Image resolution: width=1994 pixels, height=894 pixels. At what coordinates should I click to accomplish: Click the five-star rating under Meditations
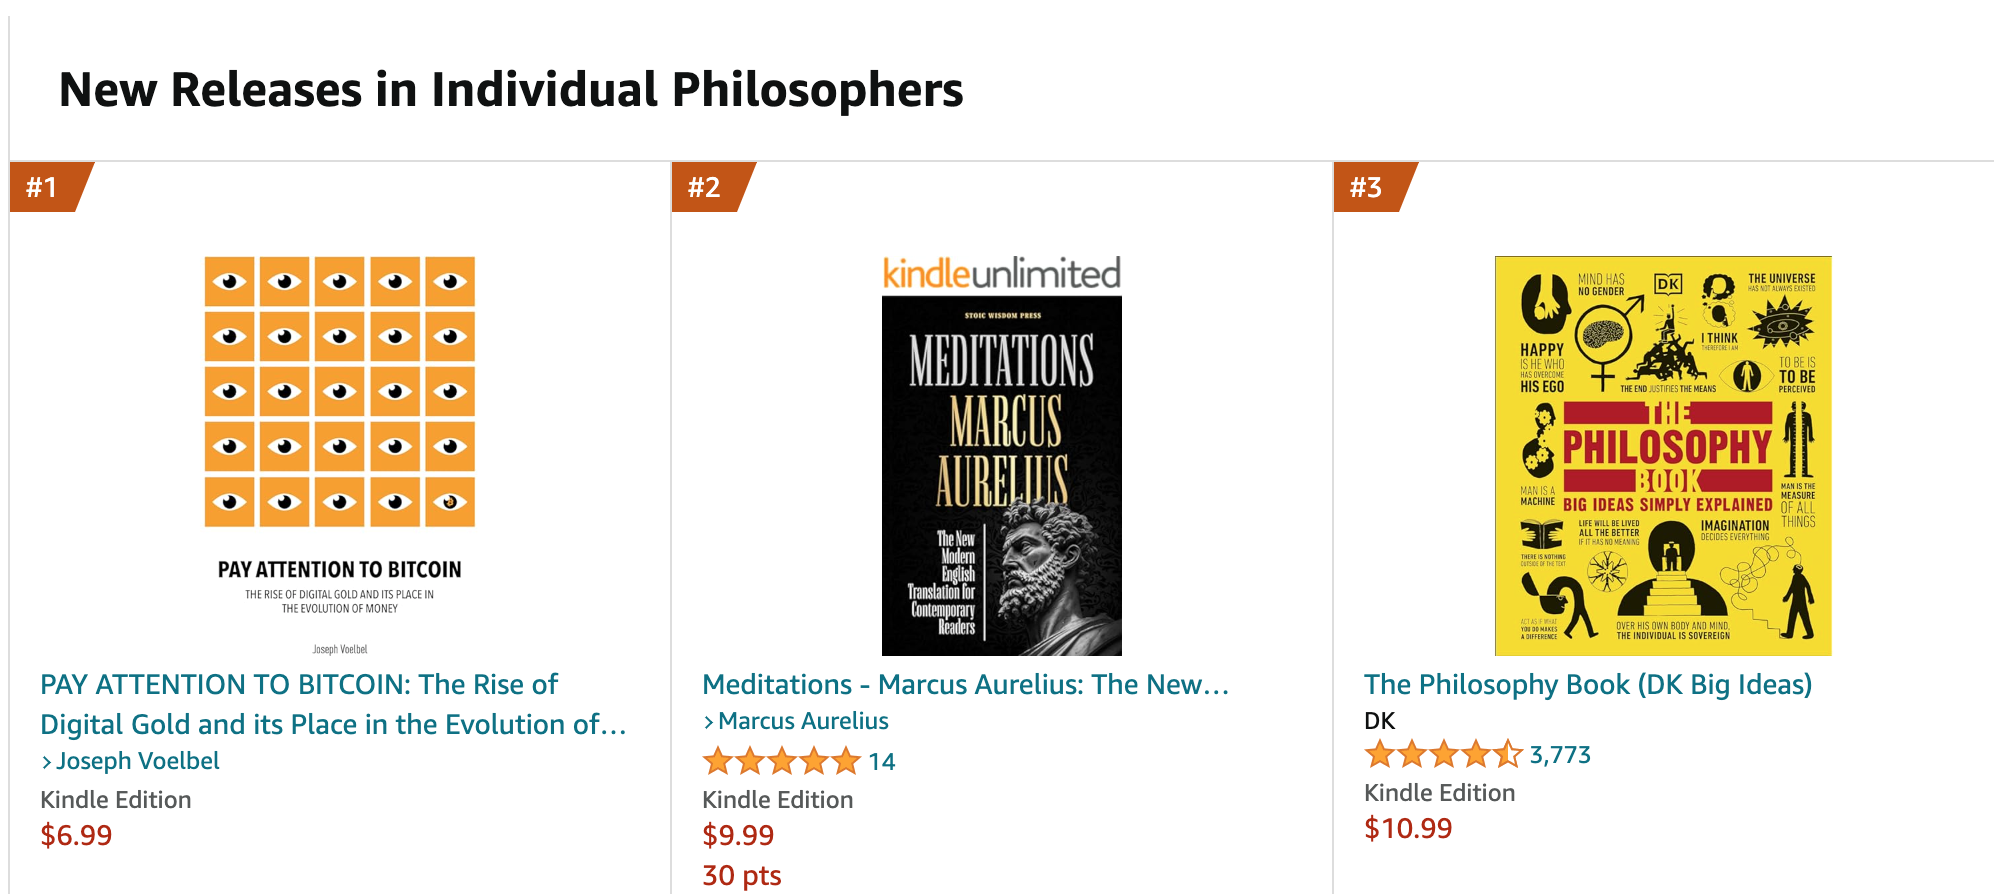[x=780, y=762]
